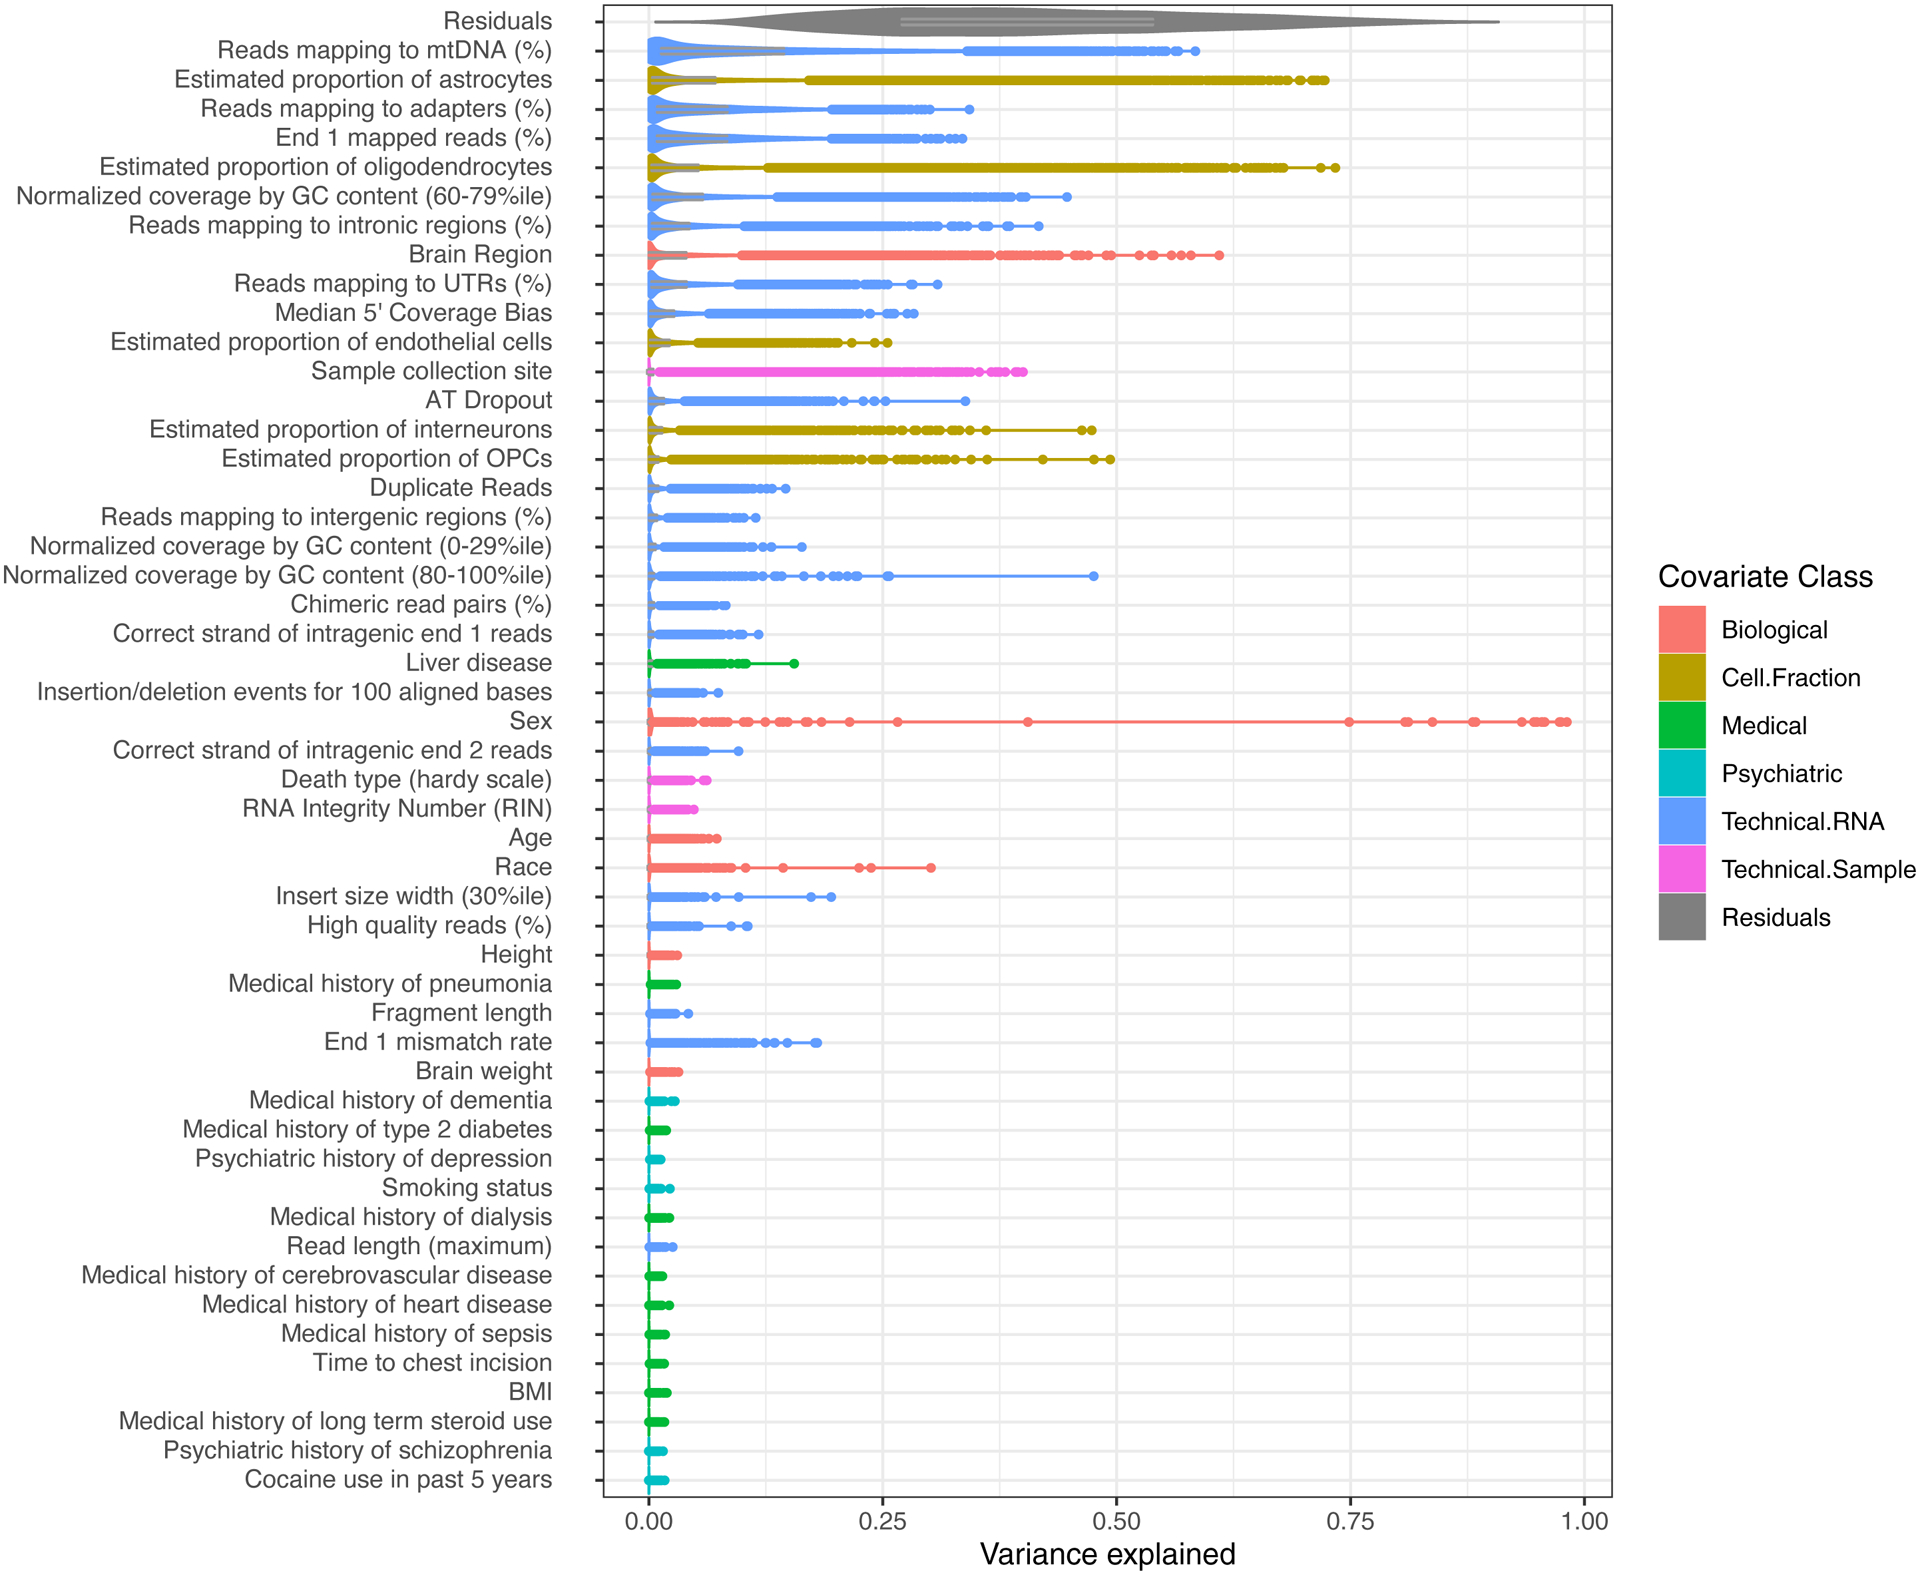Click 'Medical history of type 2 diabetes' label
This screenshot has height=1575, width=1920.
point(367,1129)
